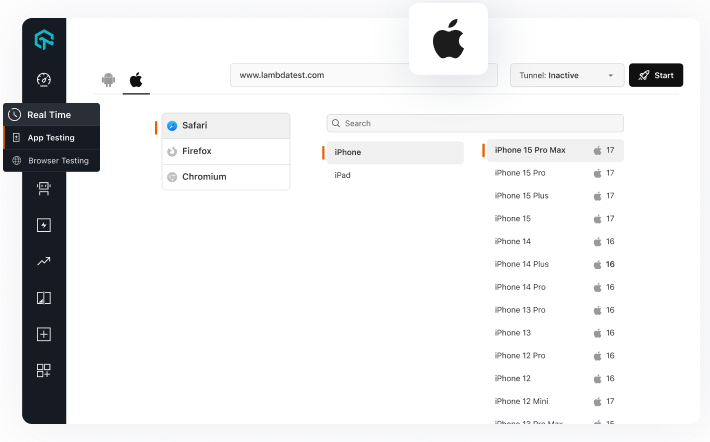Image resolution: width=710 pixels, height=442 pixels.
Task: Open the Real Time menu item
Action: point(52,115)
